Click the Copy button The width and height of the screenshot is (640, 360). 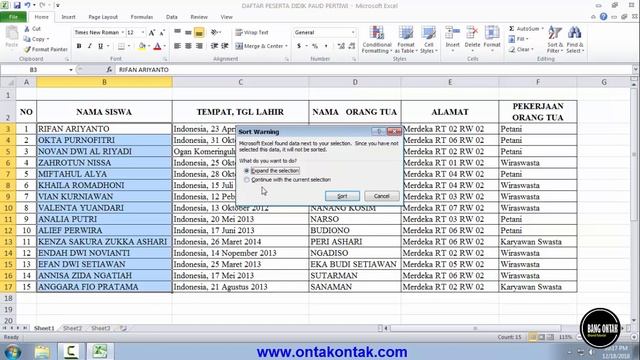(x=36, y=39)
